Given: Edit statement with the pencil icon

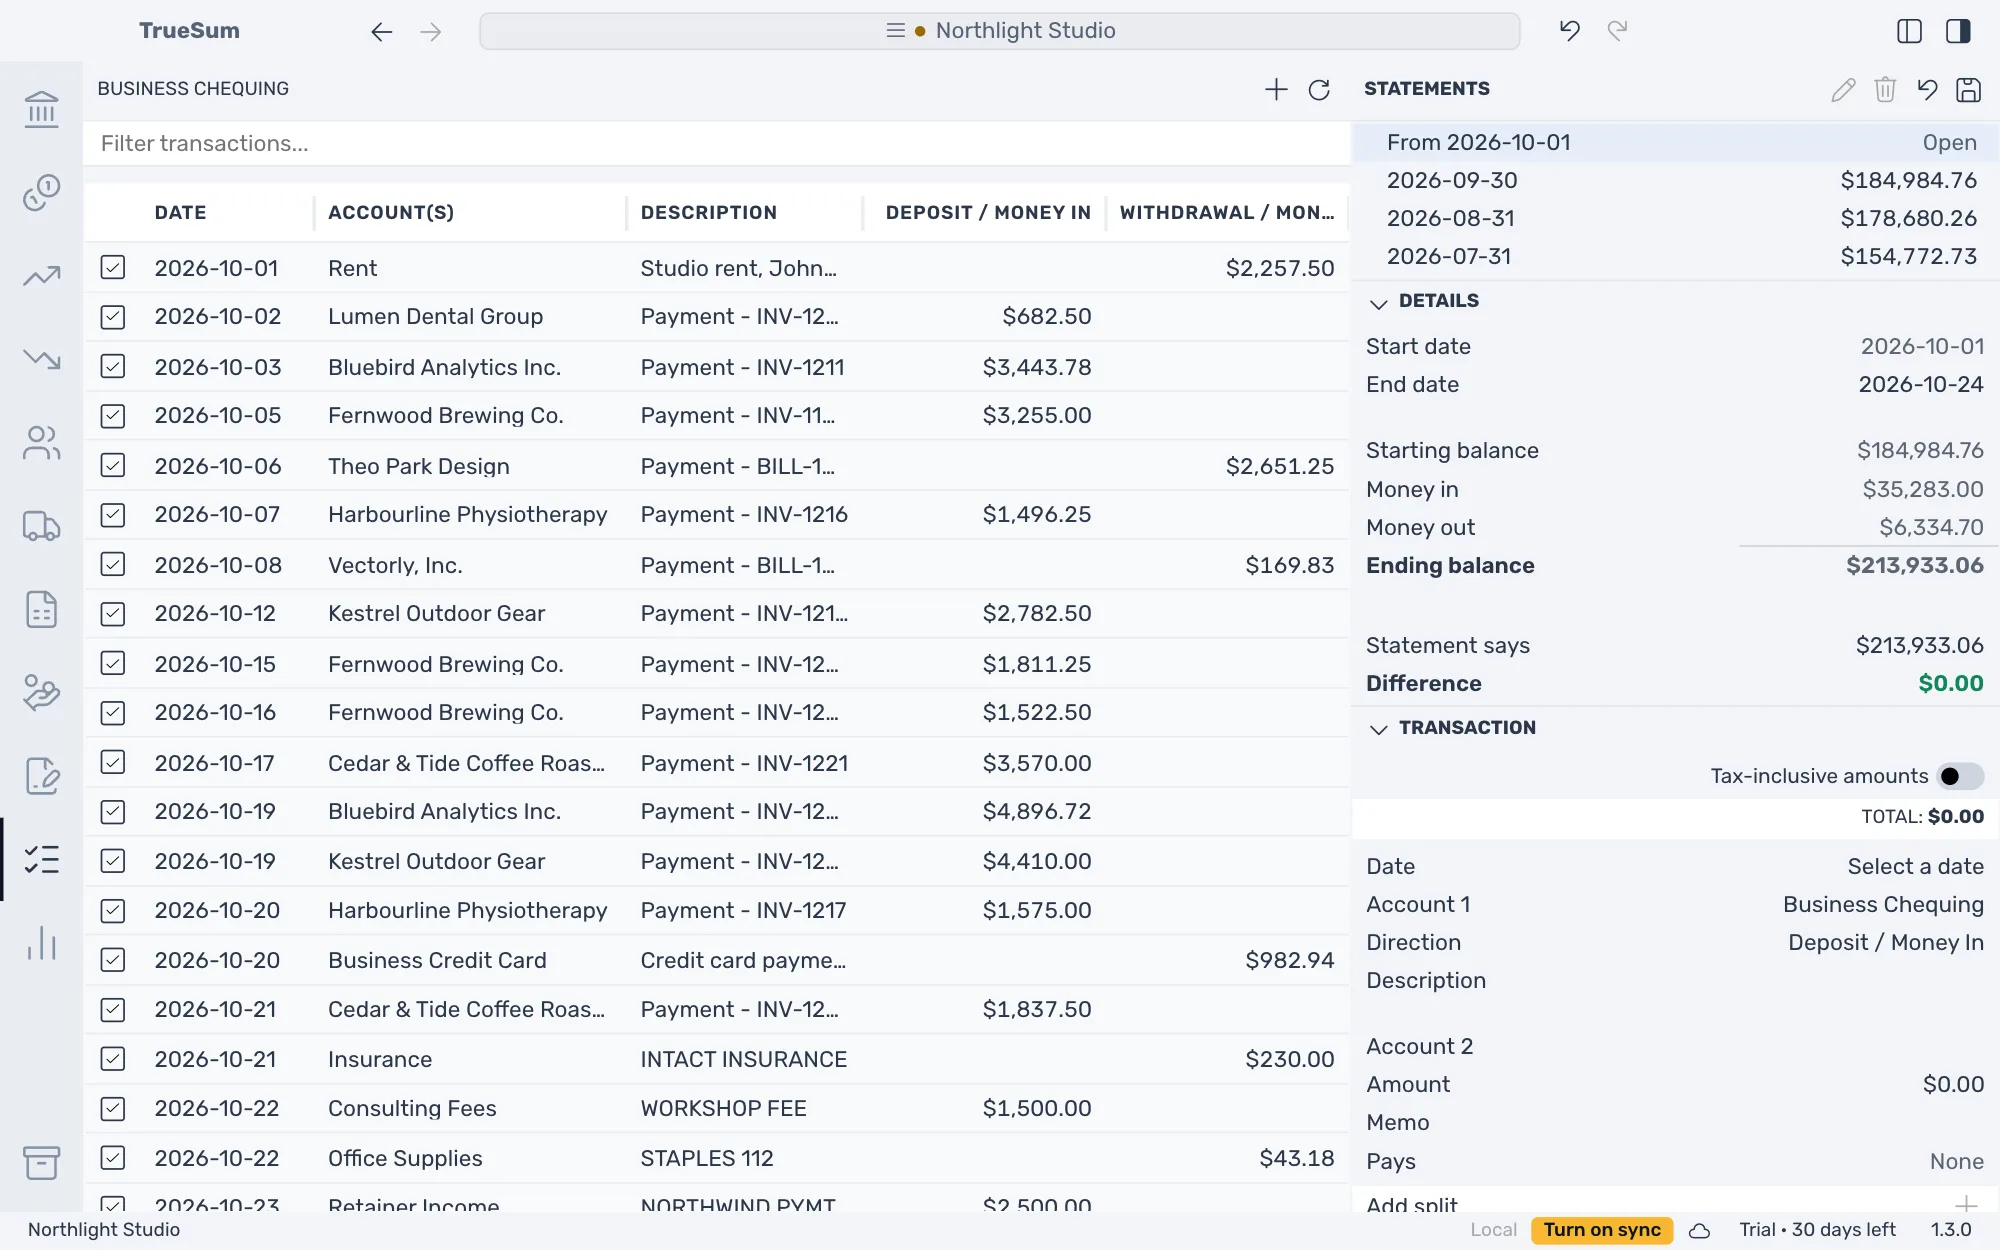Looking at the screenshot, I should tap(1843, 89).
